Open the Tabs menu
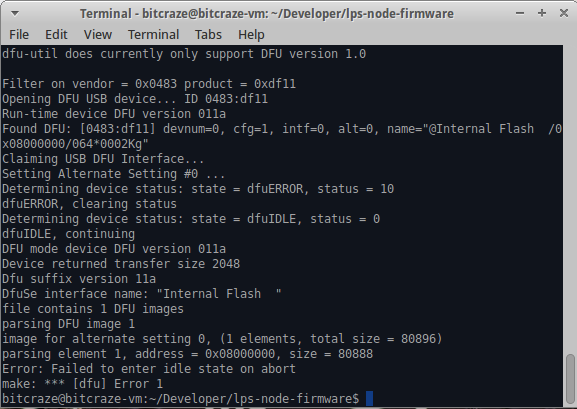 208,35
